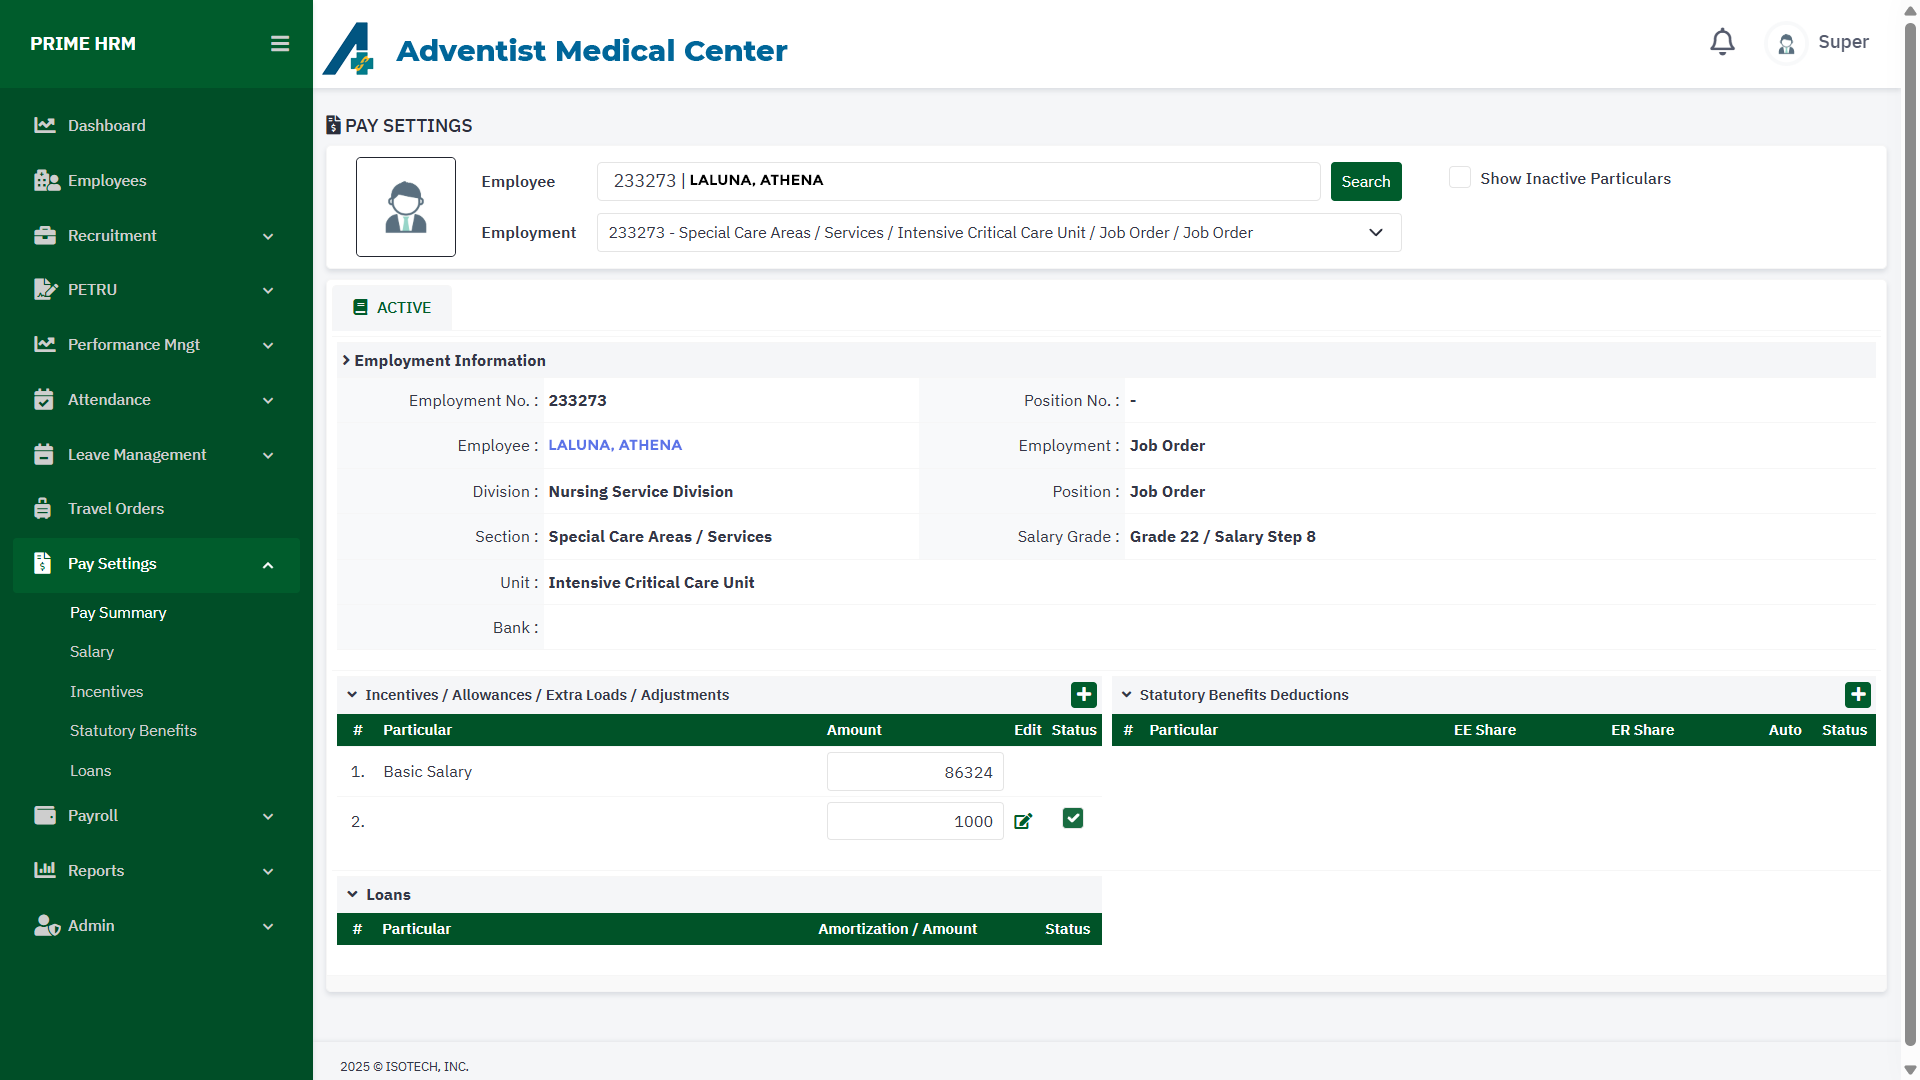Image resolution: width=1920 pixels, height=1080 pixels.
Task: Click the Super user avatar icon
Action: point(1786,43)
